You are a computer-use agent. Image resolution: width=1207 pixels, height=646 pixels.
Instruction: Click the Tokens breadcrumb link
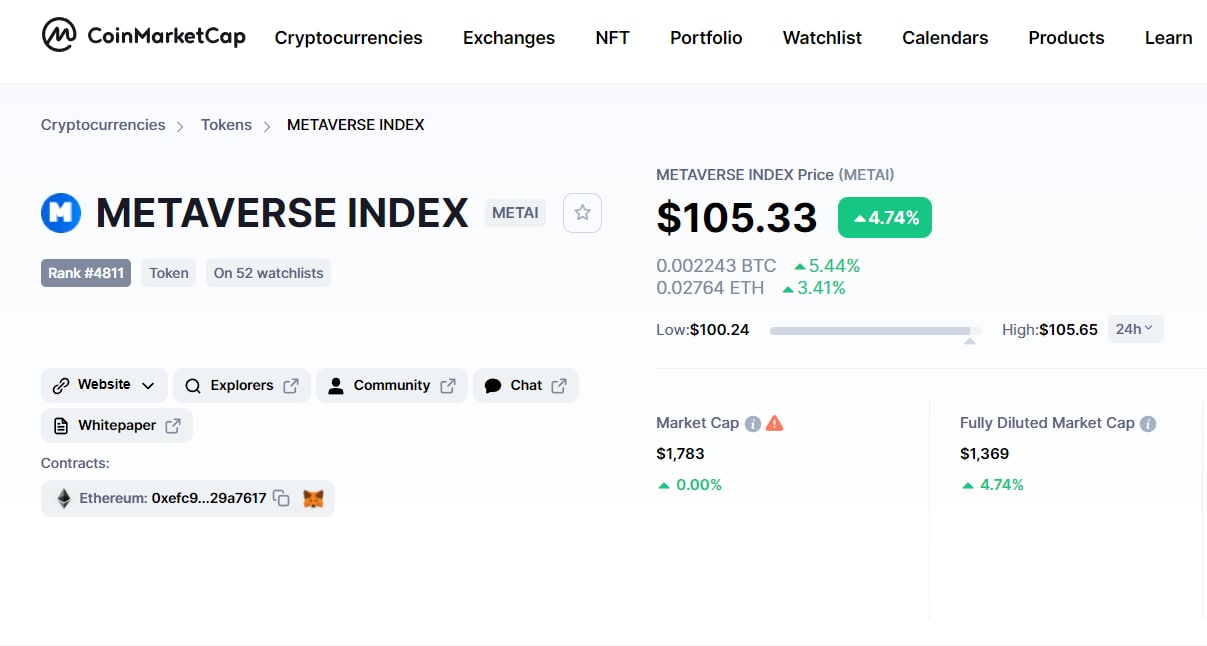click(x=226, y=125)
